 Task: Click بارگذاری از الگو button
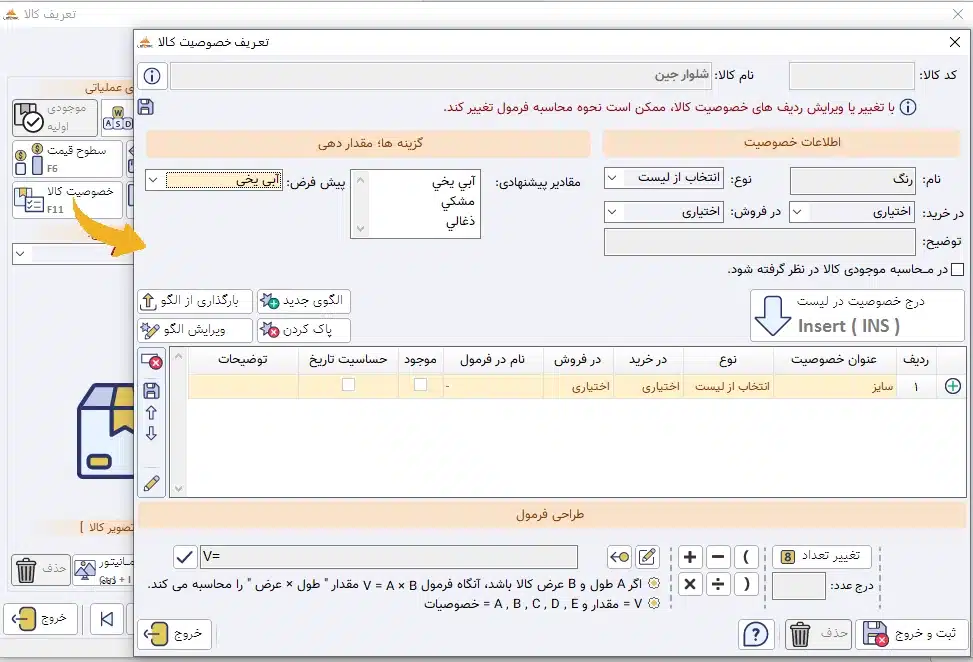point(195,301)
